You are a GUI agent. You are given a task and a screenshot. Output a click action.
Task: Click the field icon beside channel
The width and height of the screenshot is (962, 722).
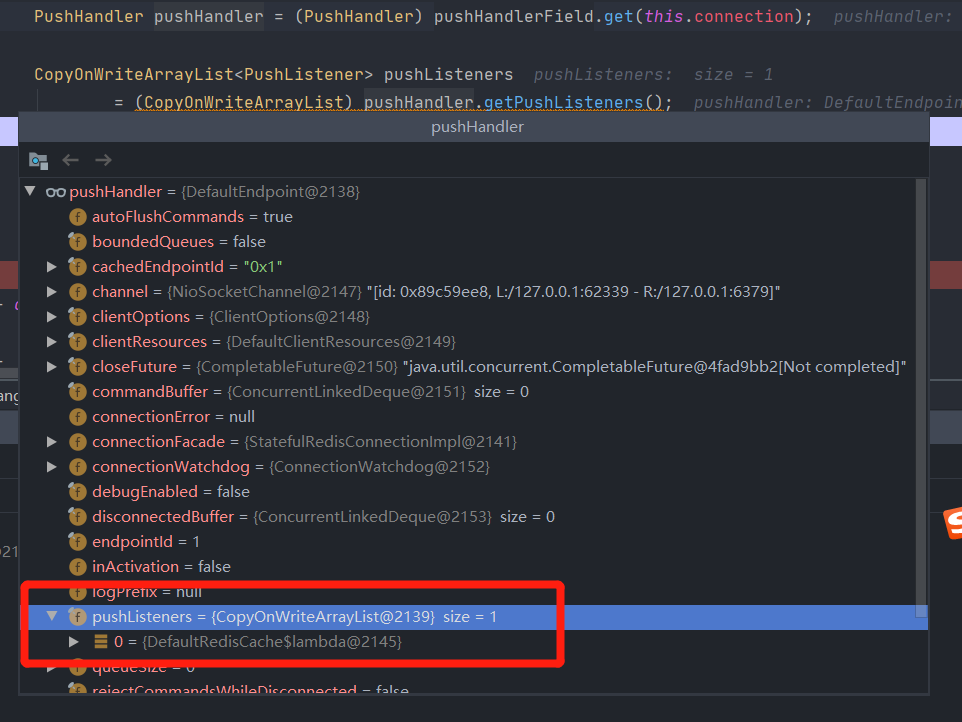tap(77, 291)
